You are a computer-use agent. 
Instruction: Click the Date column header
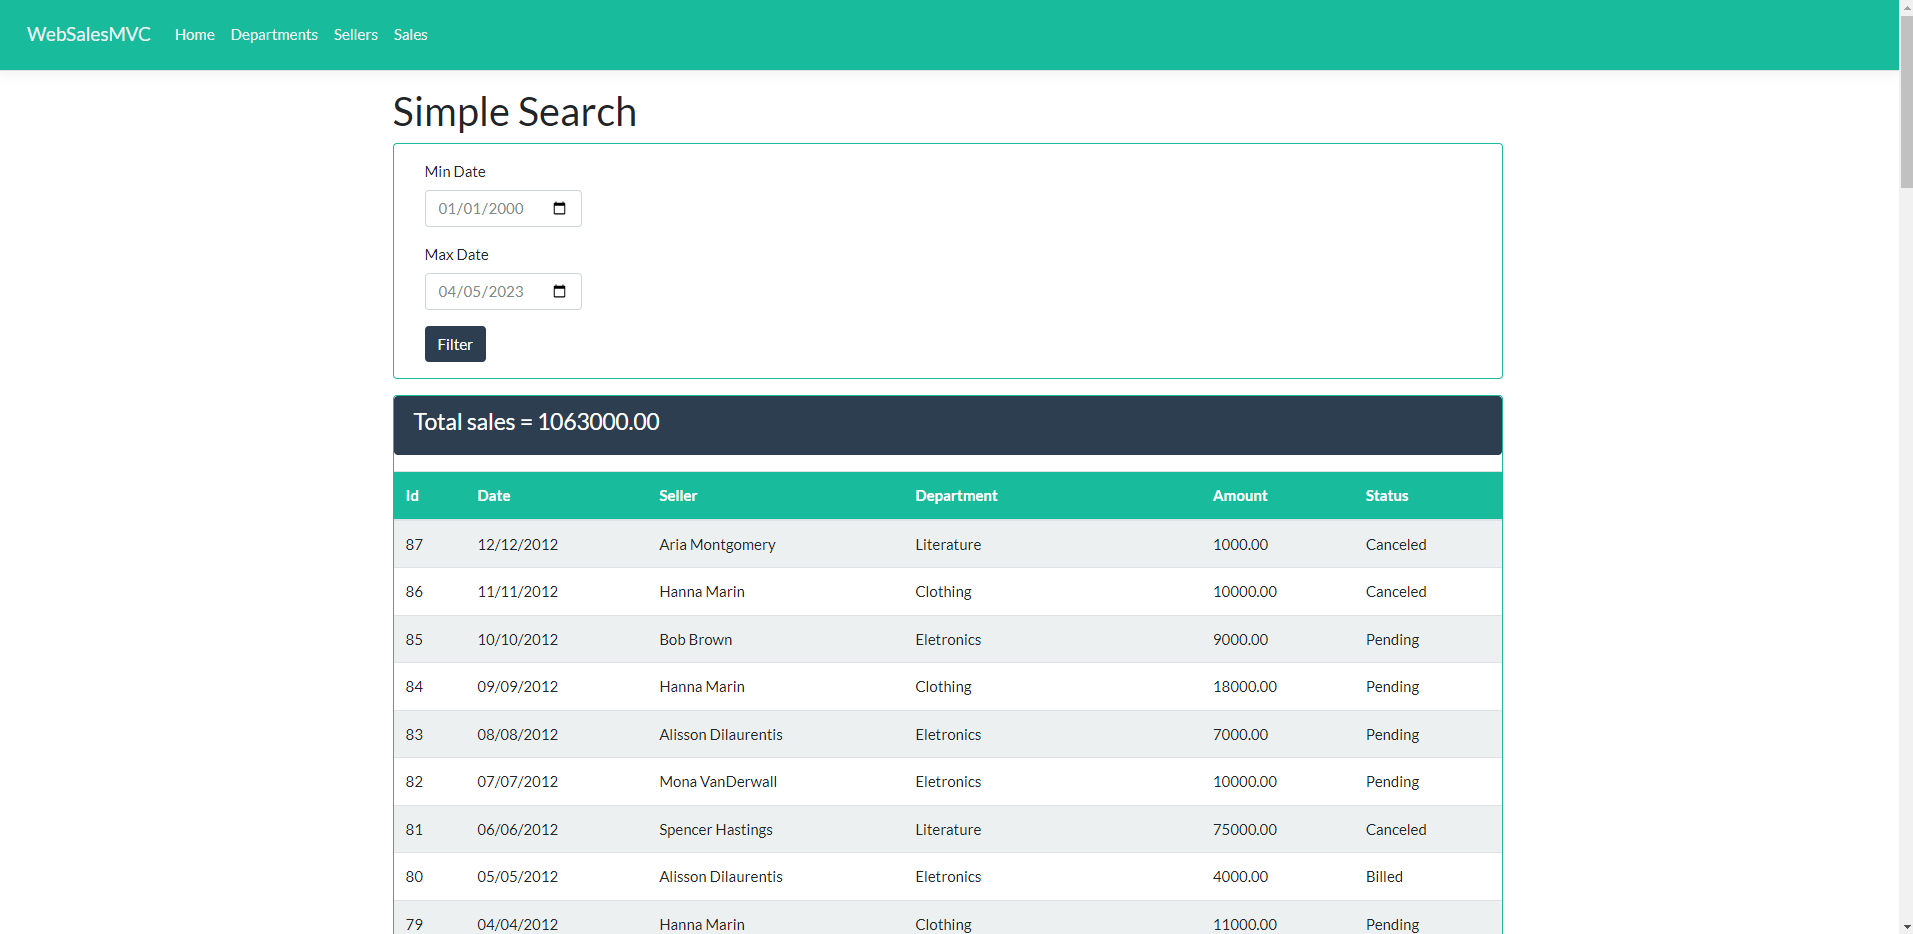[494, 495]
